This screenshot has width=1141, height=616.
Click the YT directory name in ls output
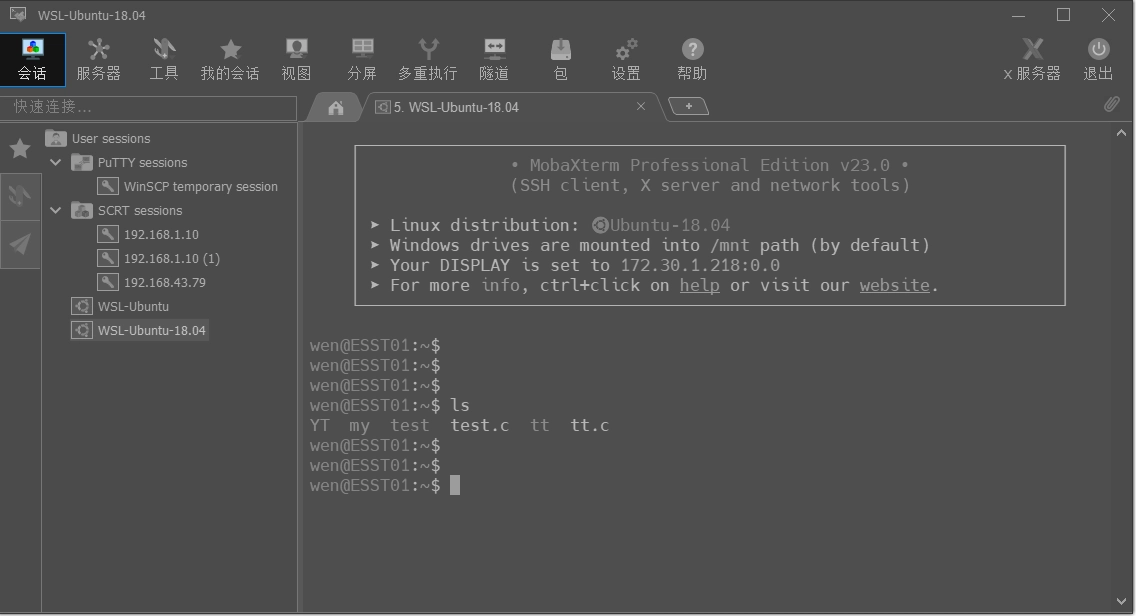(x=319, y=425)
